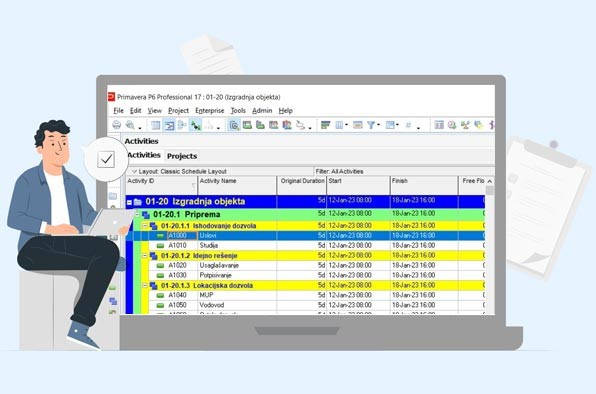Image resolution: width=596 pixels, height=394 pixels.
Task: Toggle the highlighted Gantt Chart layout icon
Action: pos(169,125)
